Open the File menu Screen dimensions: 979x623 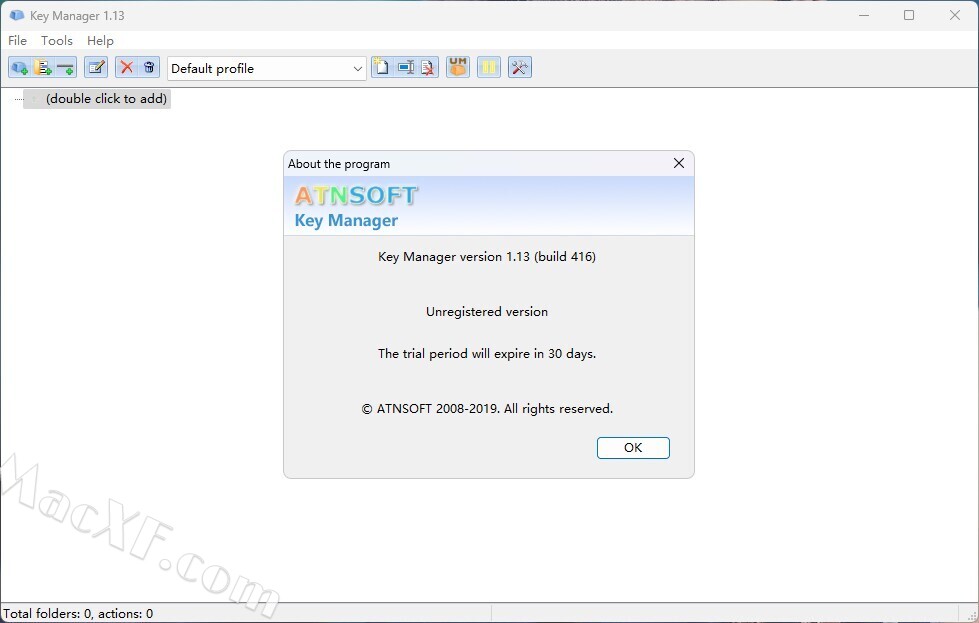point(17,41)
